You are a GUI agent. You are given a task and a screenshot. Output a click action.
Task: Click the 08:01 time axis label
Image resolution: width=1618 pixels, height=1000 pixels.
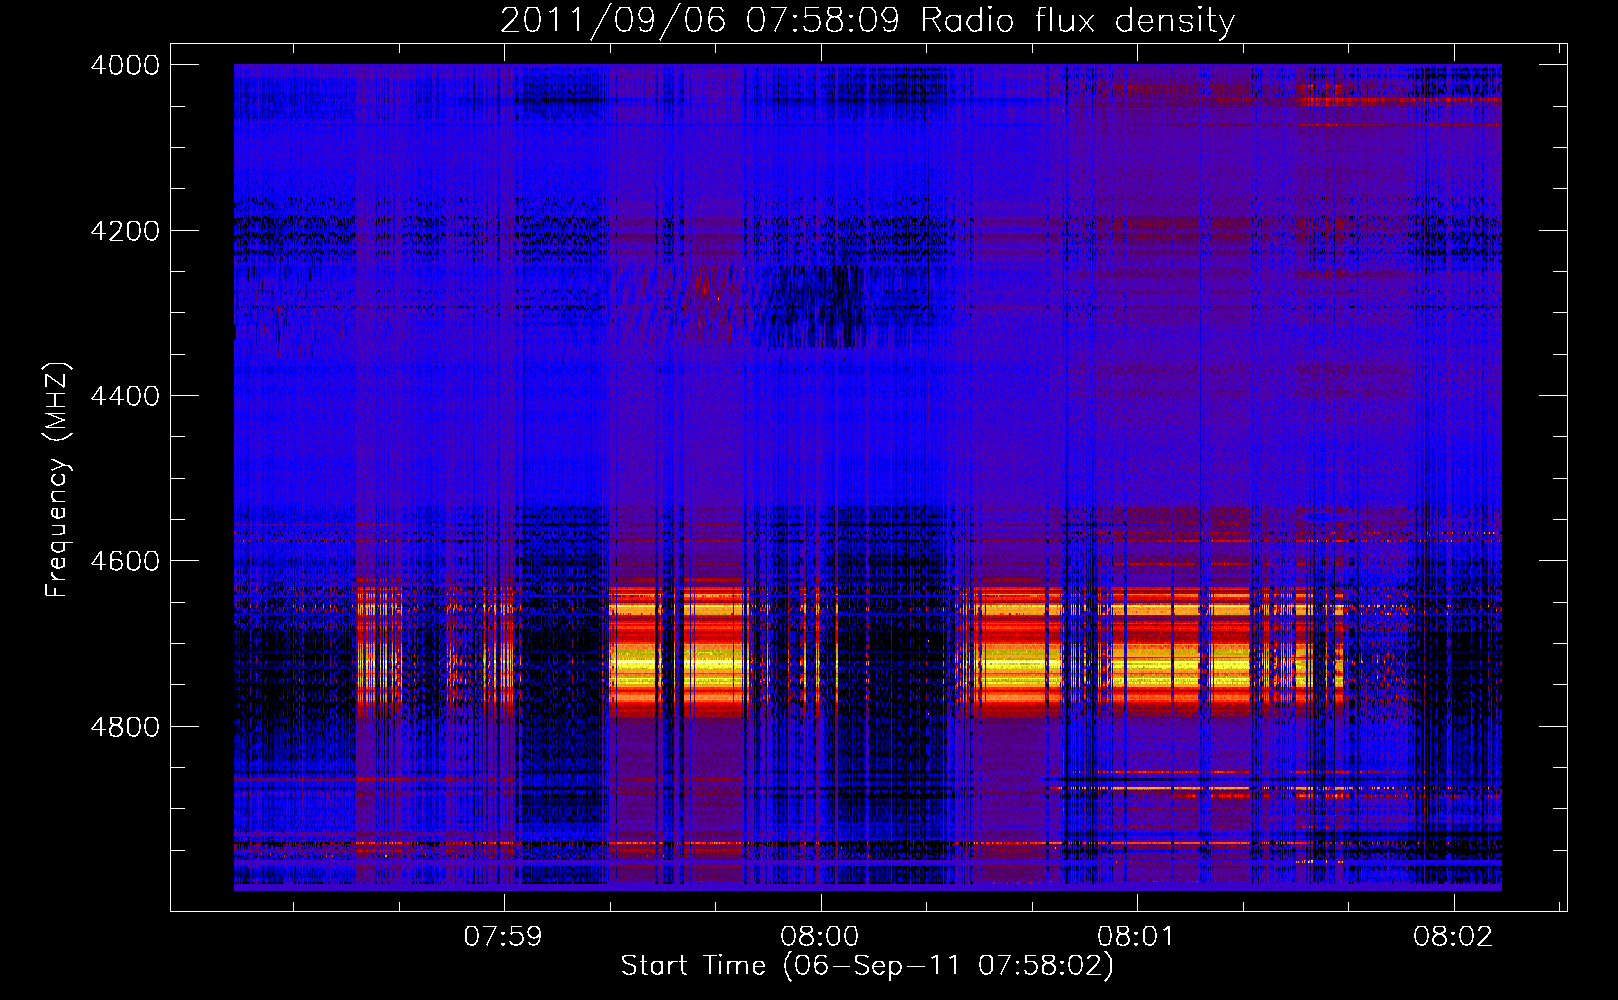1136,936
